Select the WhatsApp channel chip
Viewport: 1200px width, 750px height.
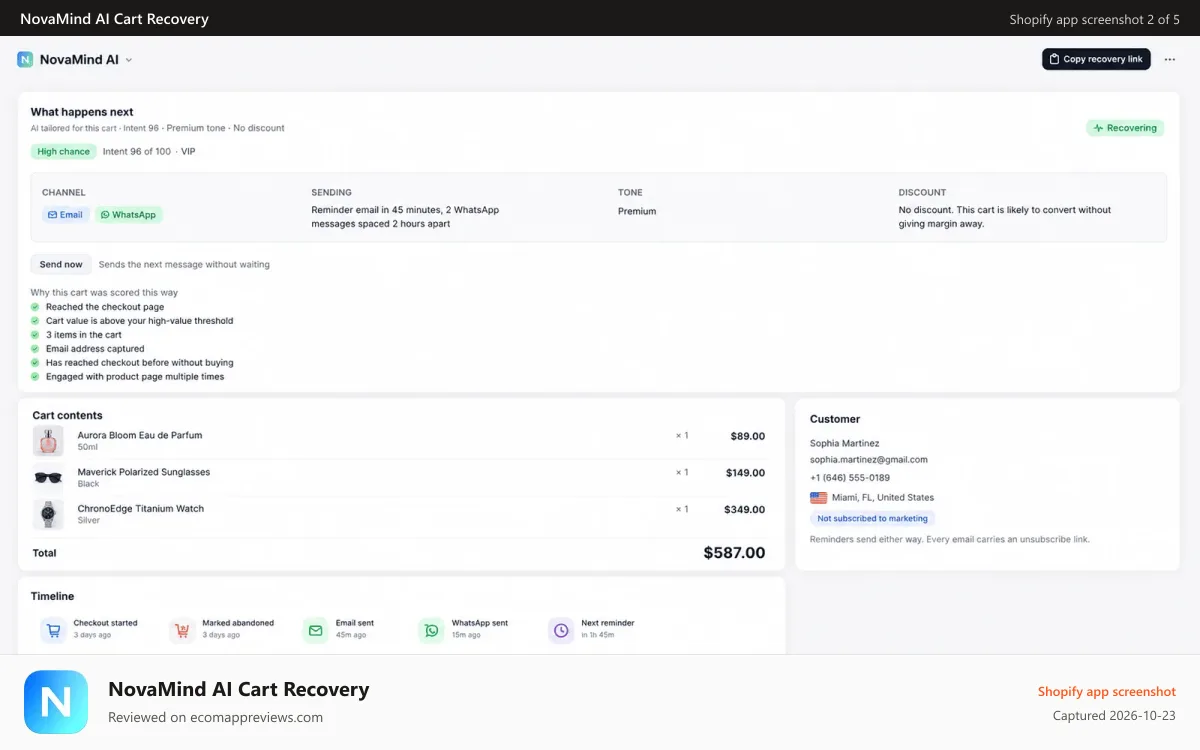pyautogui.click(x=128, y=215)
